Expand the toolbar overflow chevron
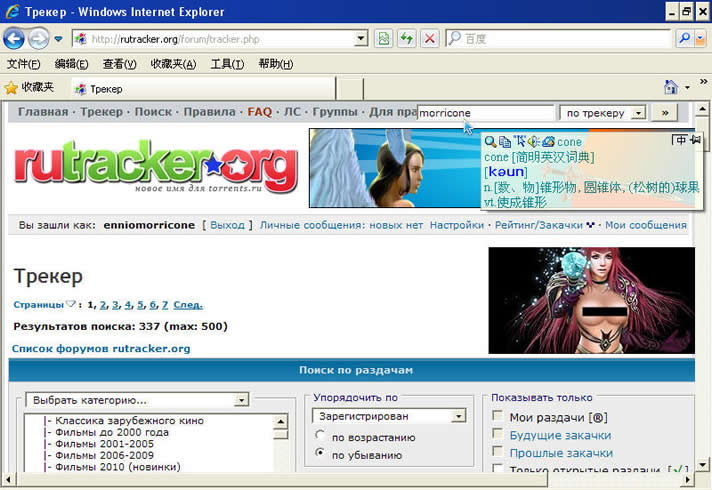This screenshot has height=490, width=712. click(x=703, y=81)
